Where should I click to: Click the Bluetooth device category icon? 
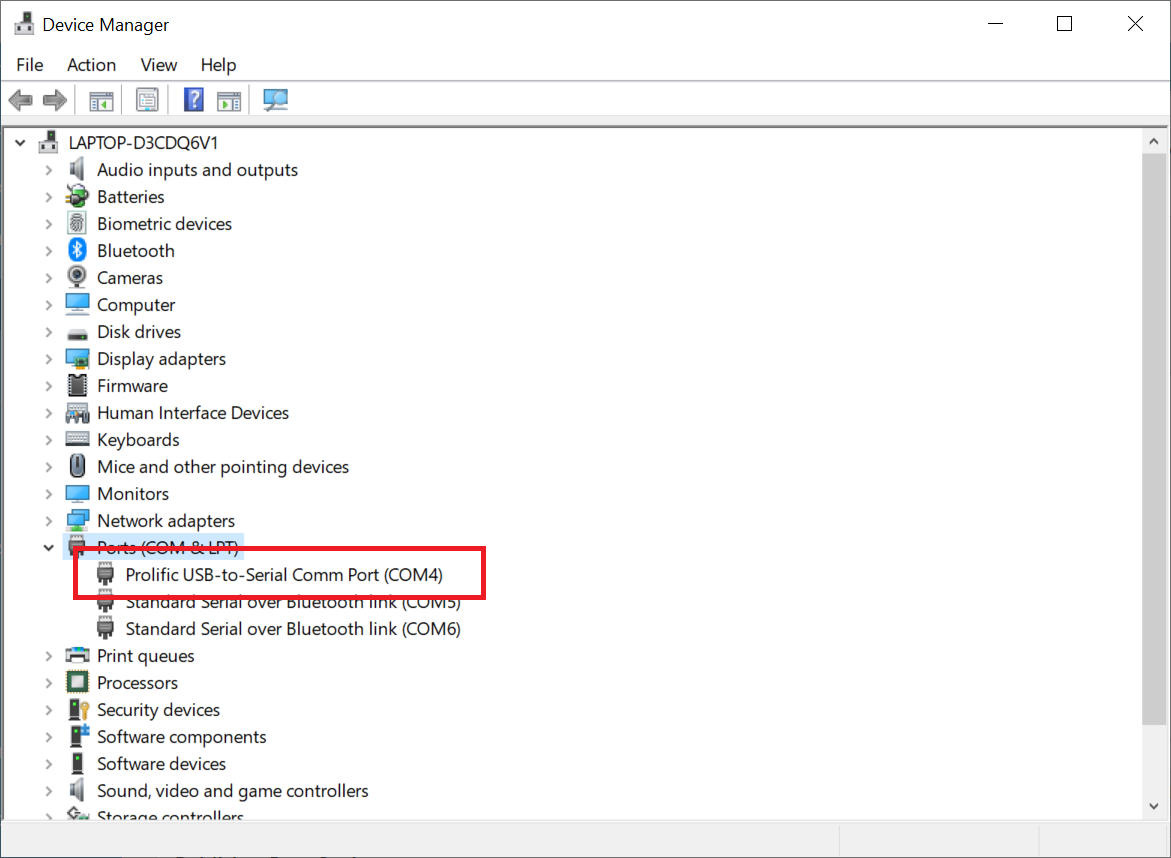pyautogui.click(x=78, y=251)
